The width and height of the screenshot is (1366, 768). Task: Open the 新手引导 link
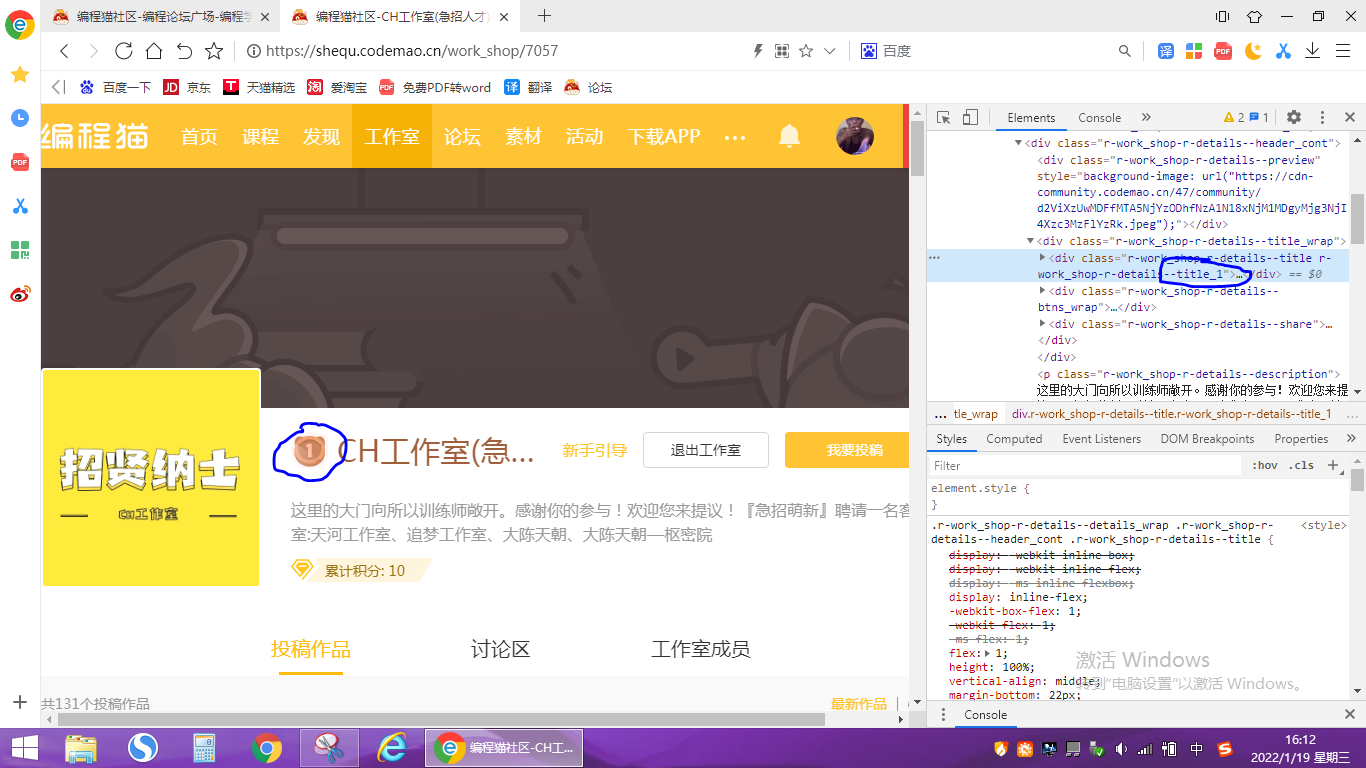pyautogui.click(x=594, y=451)
